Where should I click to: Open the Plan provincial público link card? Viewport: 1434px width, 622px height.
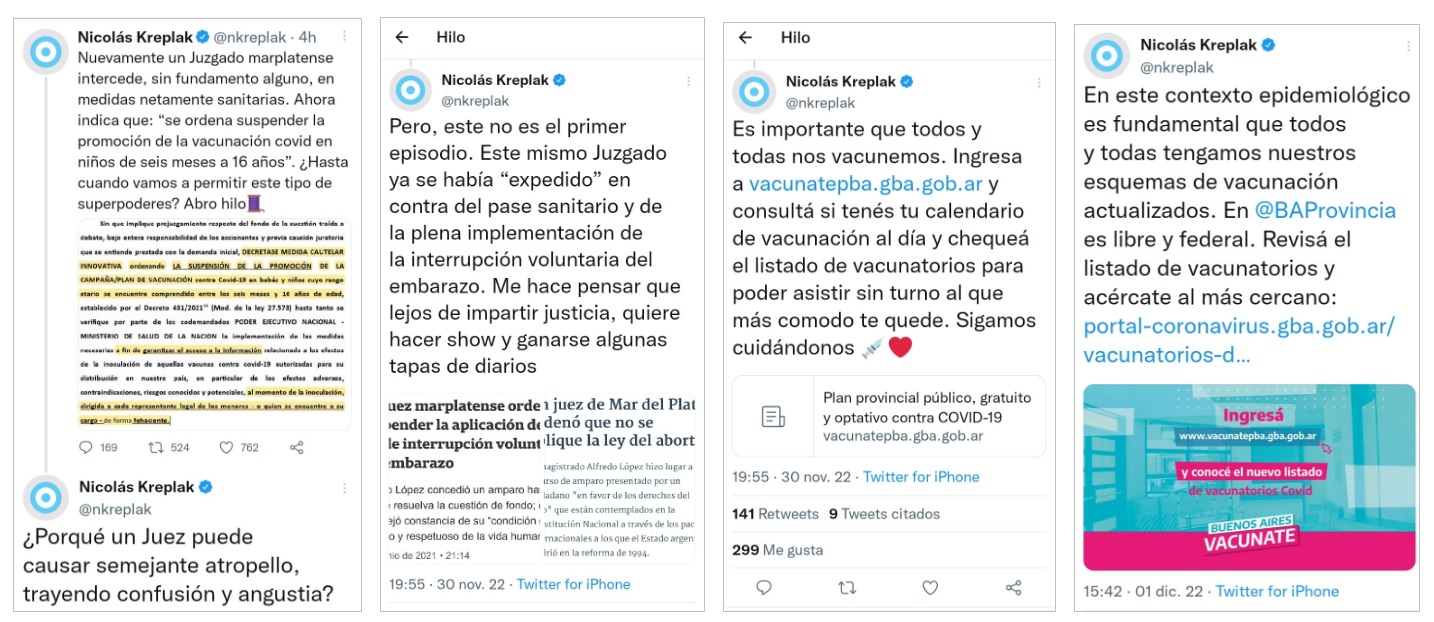click(889, 416)
